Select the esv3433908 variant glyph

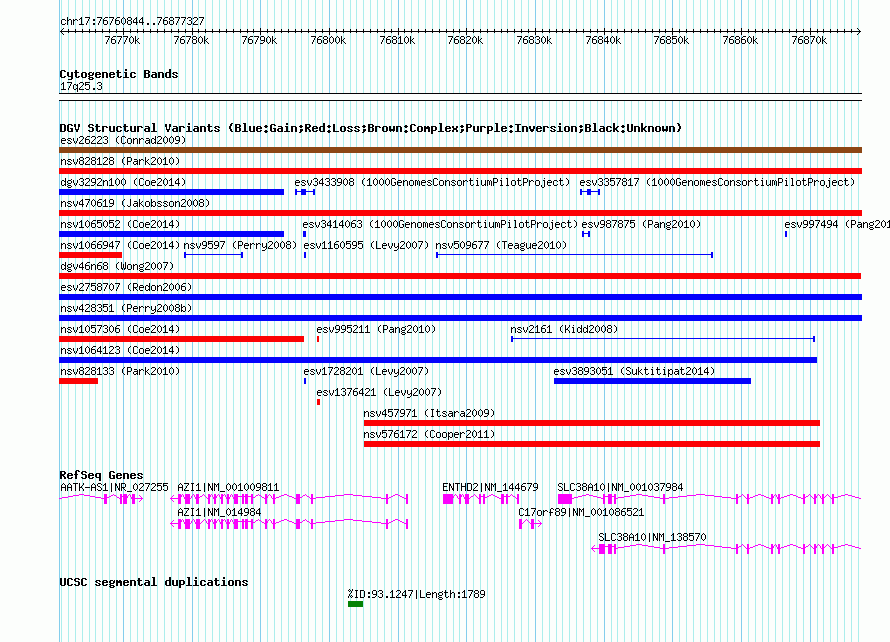pos(305,192)
